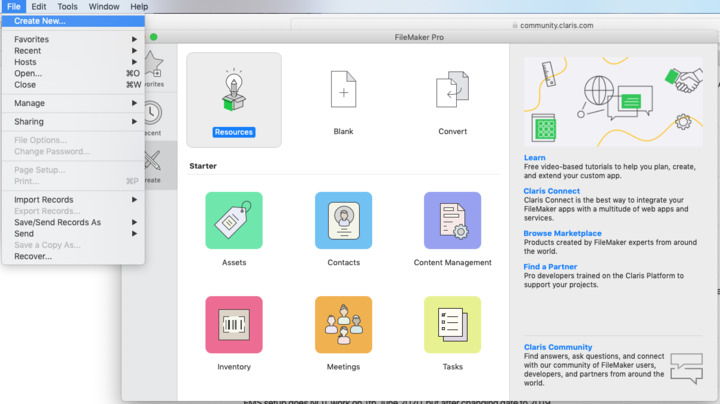Follow the Learn link
The height and width of the screenshot is (404, 720).
coord(534,157)
